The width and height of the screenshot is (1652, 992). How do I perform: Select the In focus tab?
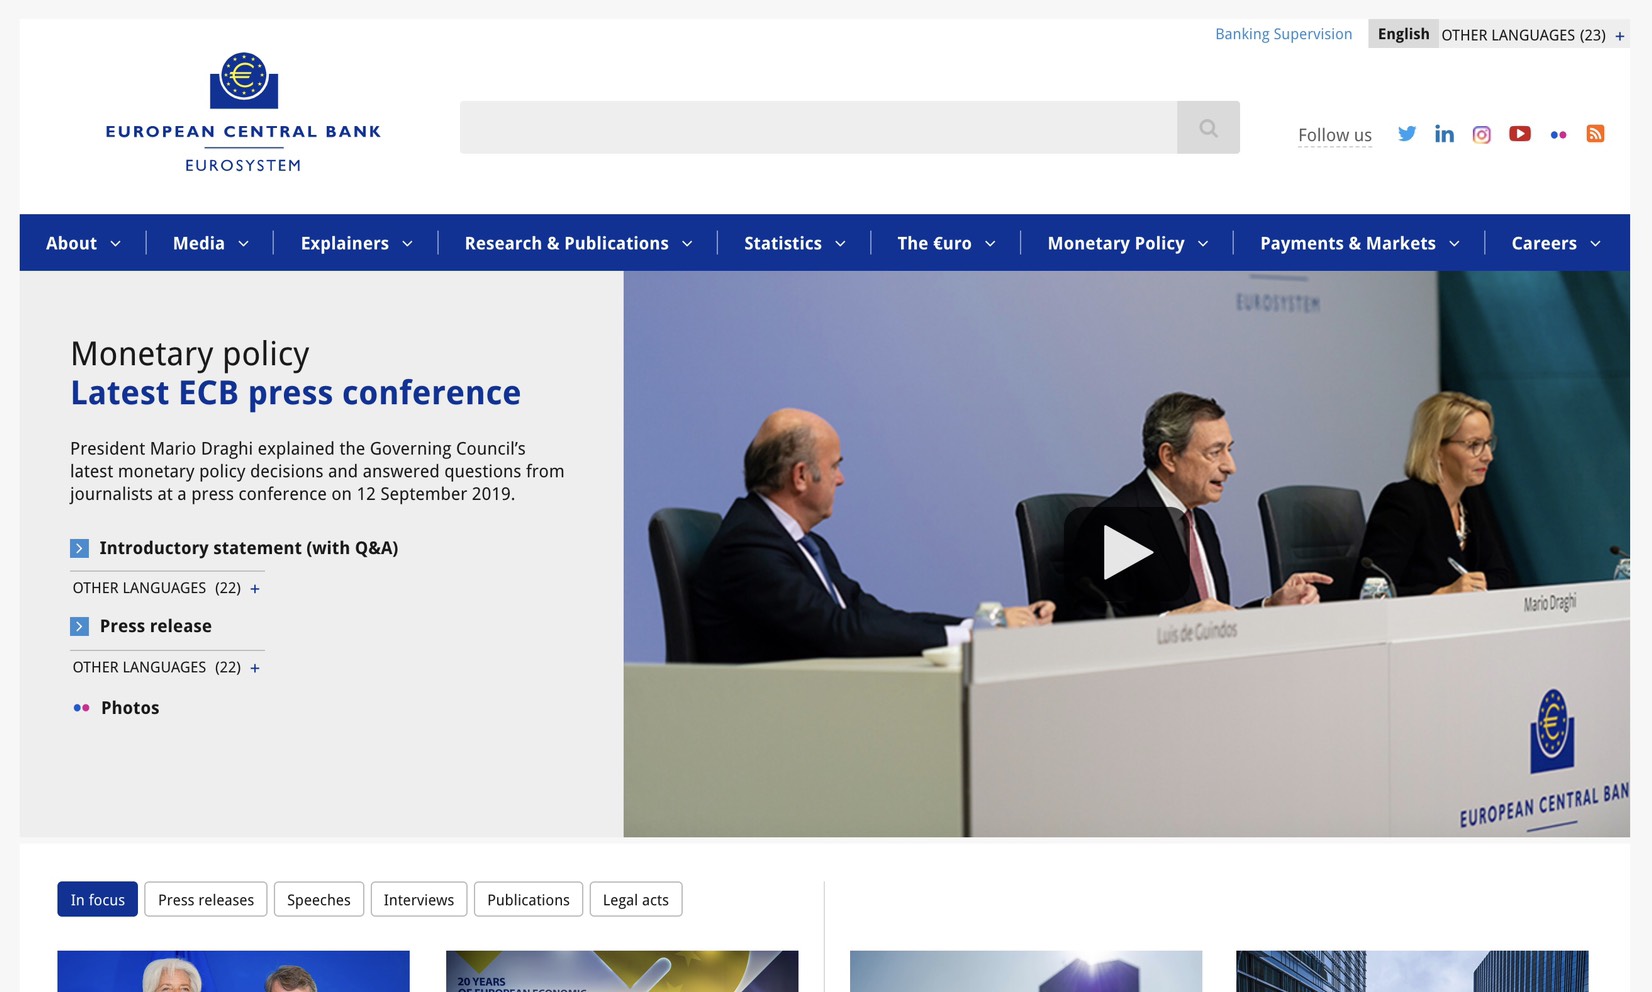(x=98, y=900)
